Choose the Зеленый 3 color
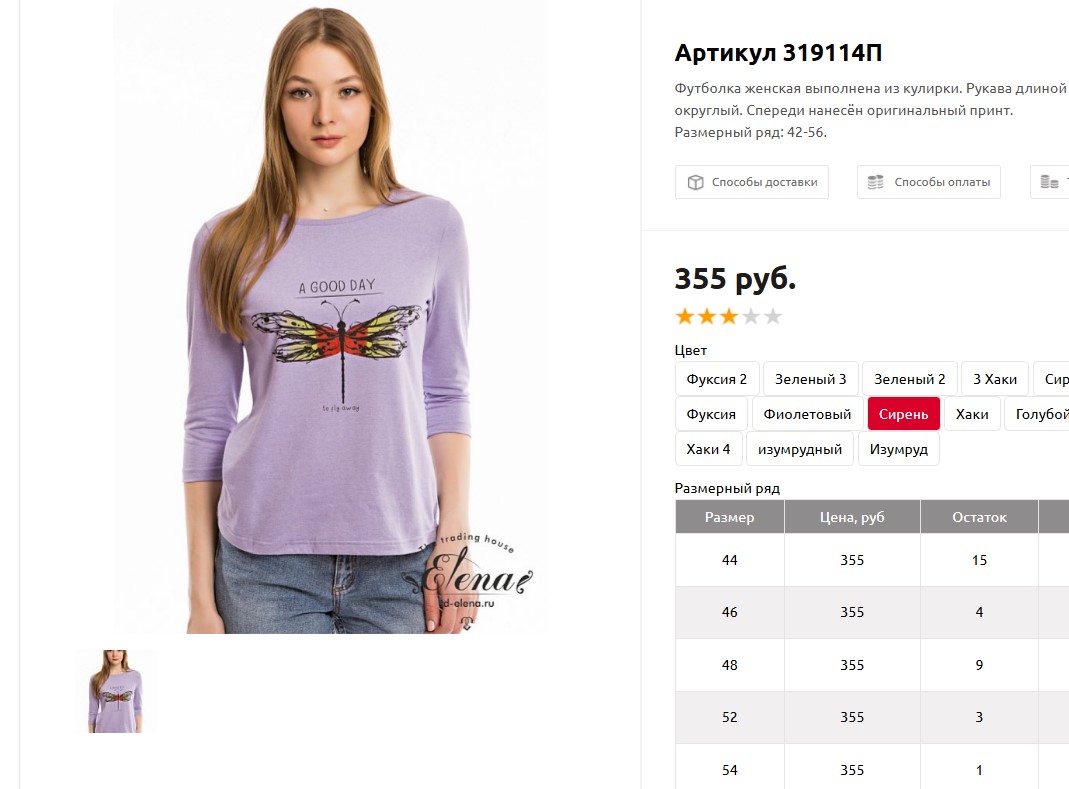 (x=811, y=379)
